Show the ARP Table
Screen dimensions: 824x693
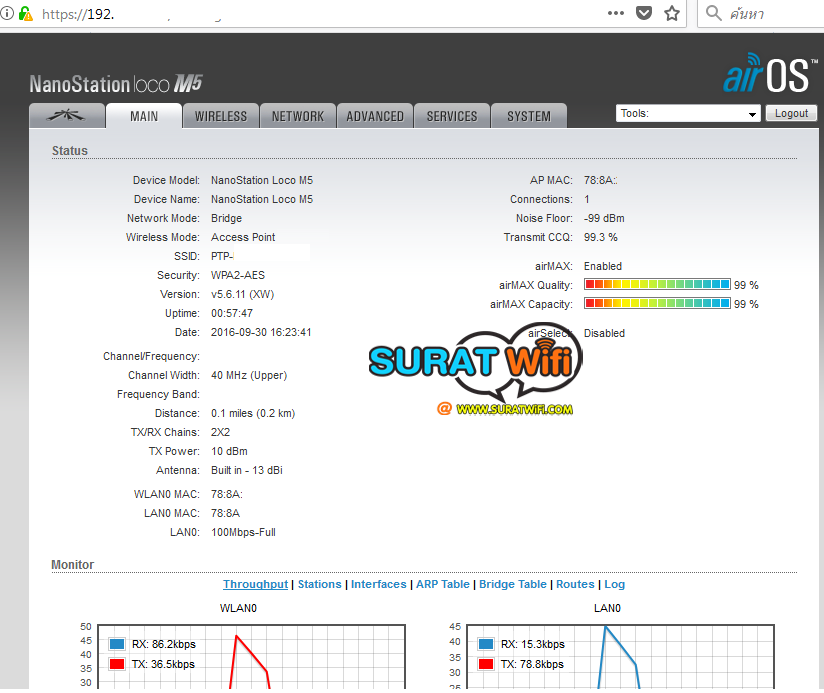click(442, 584)
